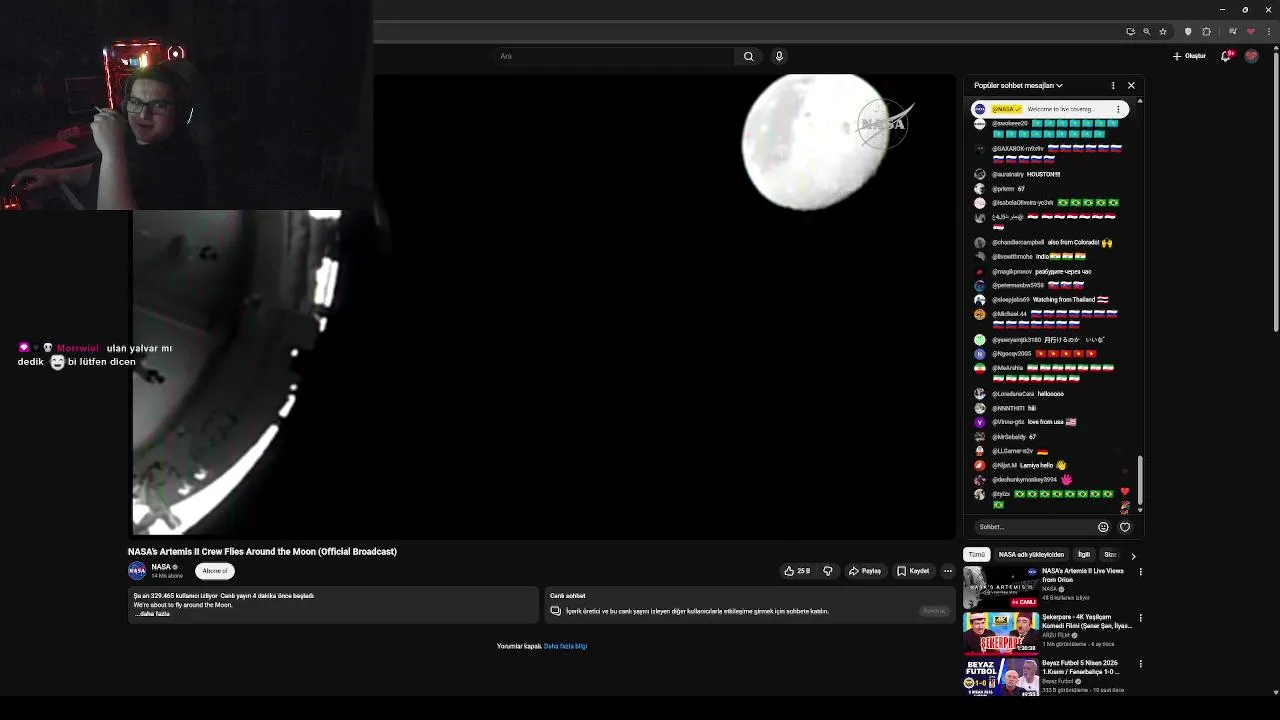The image size is (1280, 720).
Task: Click the browser zoom magnifier icon
Action: pos(1146,31)
